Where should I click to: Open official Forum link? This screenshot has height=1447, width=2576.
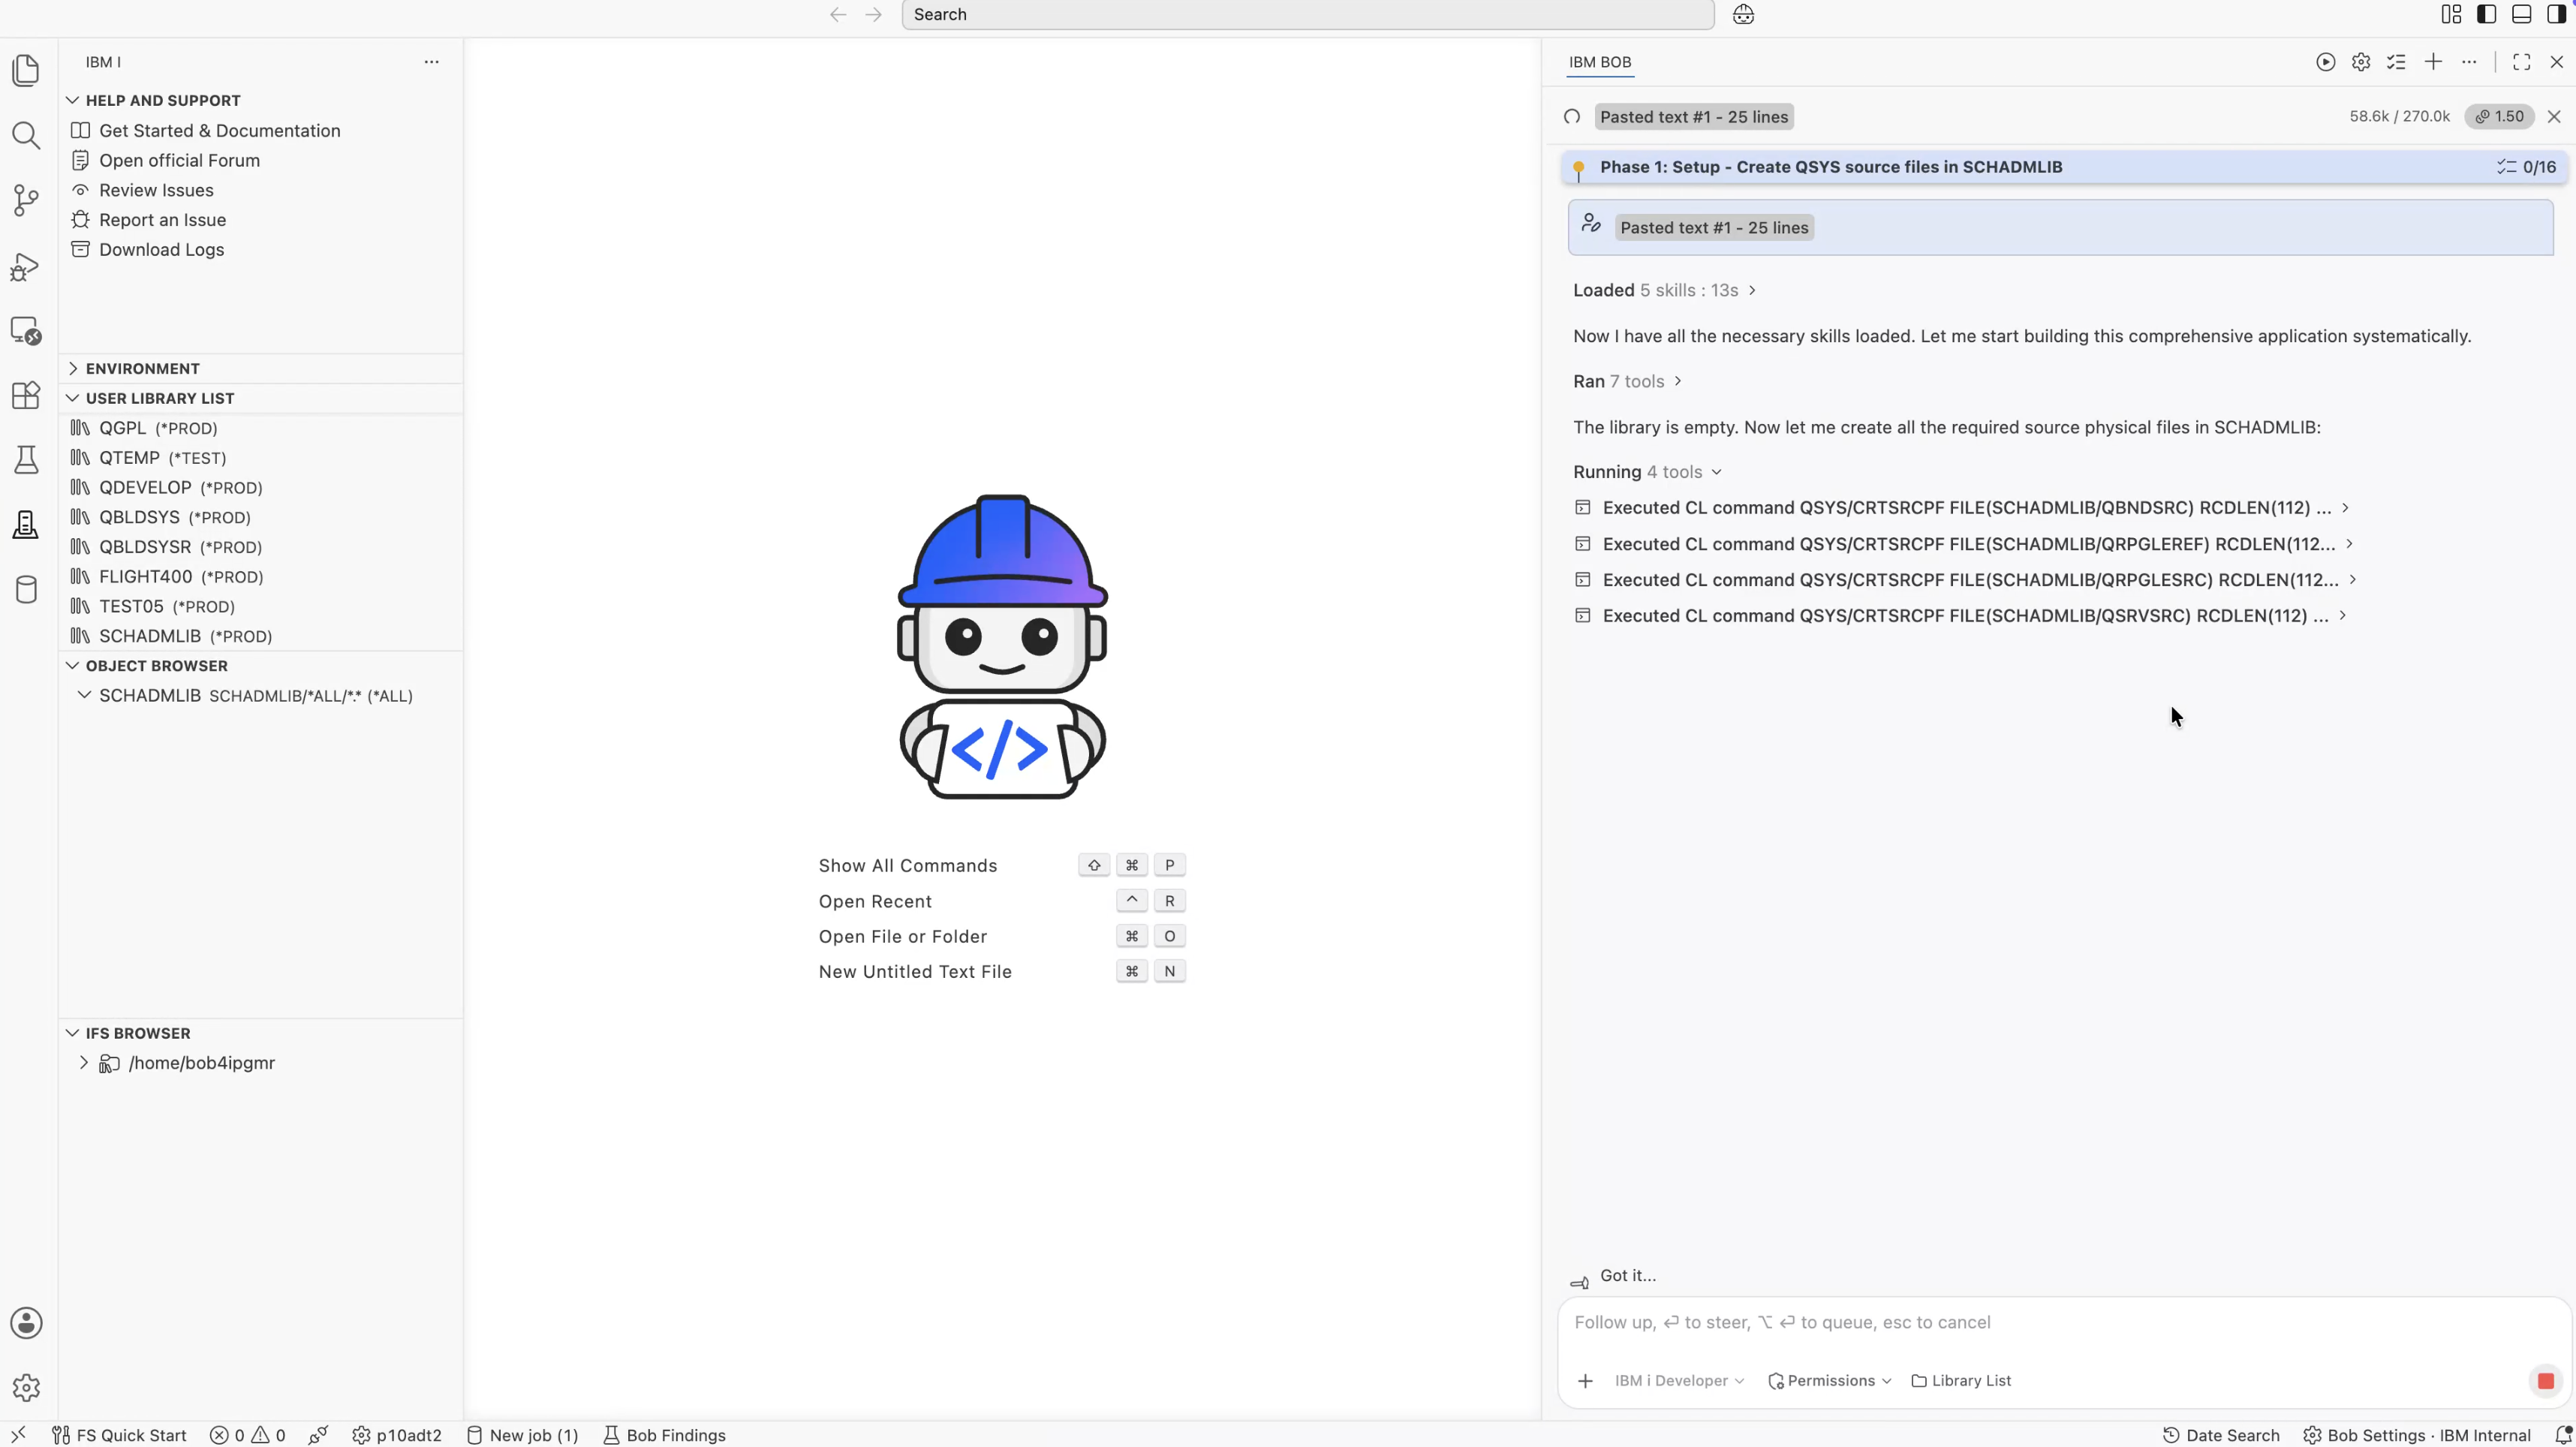179,161
